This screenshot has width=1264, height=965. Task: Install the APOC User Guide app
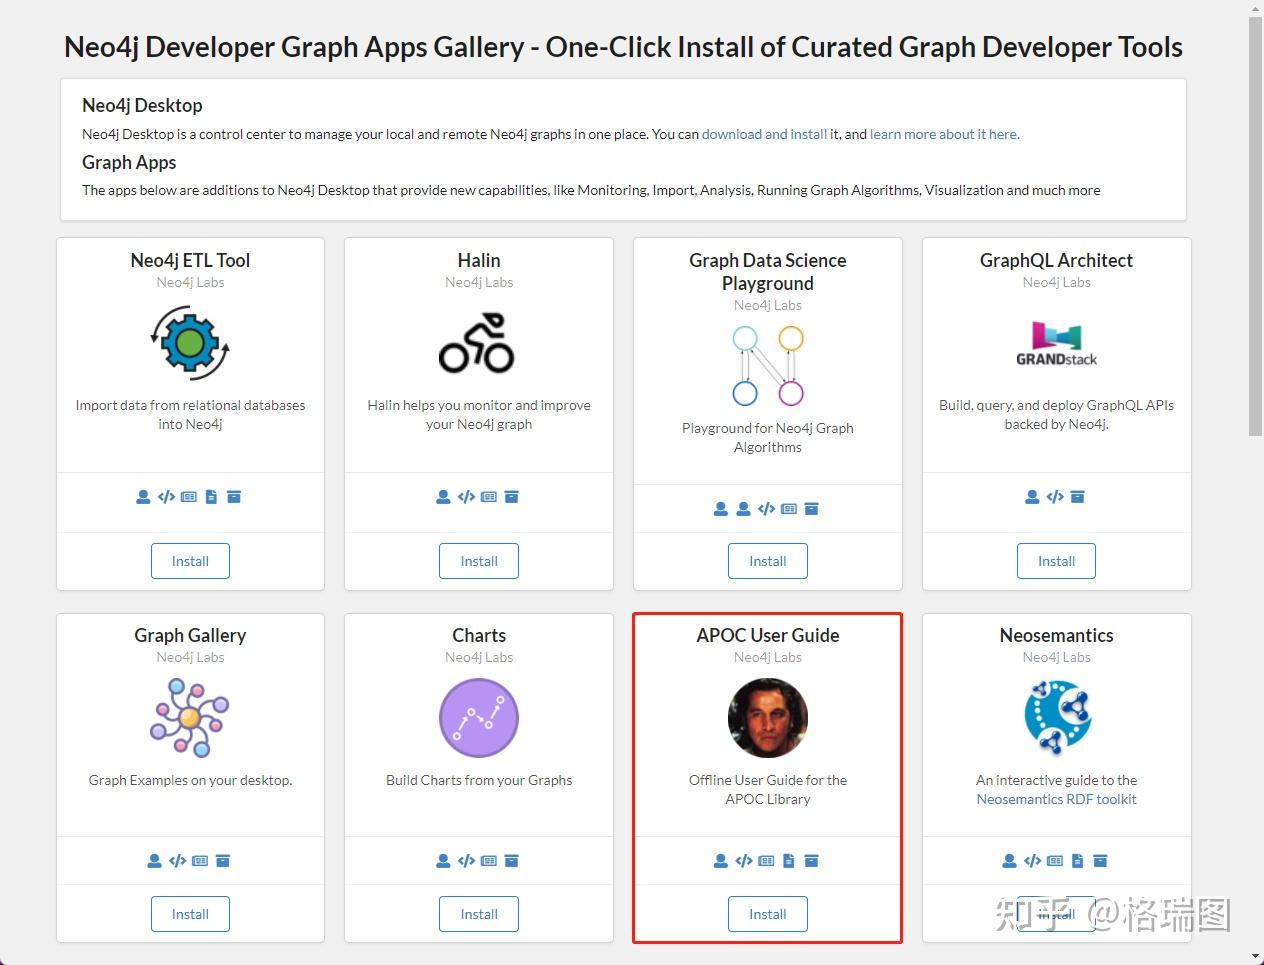click(767, 914)
